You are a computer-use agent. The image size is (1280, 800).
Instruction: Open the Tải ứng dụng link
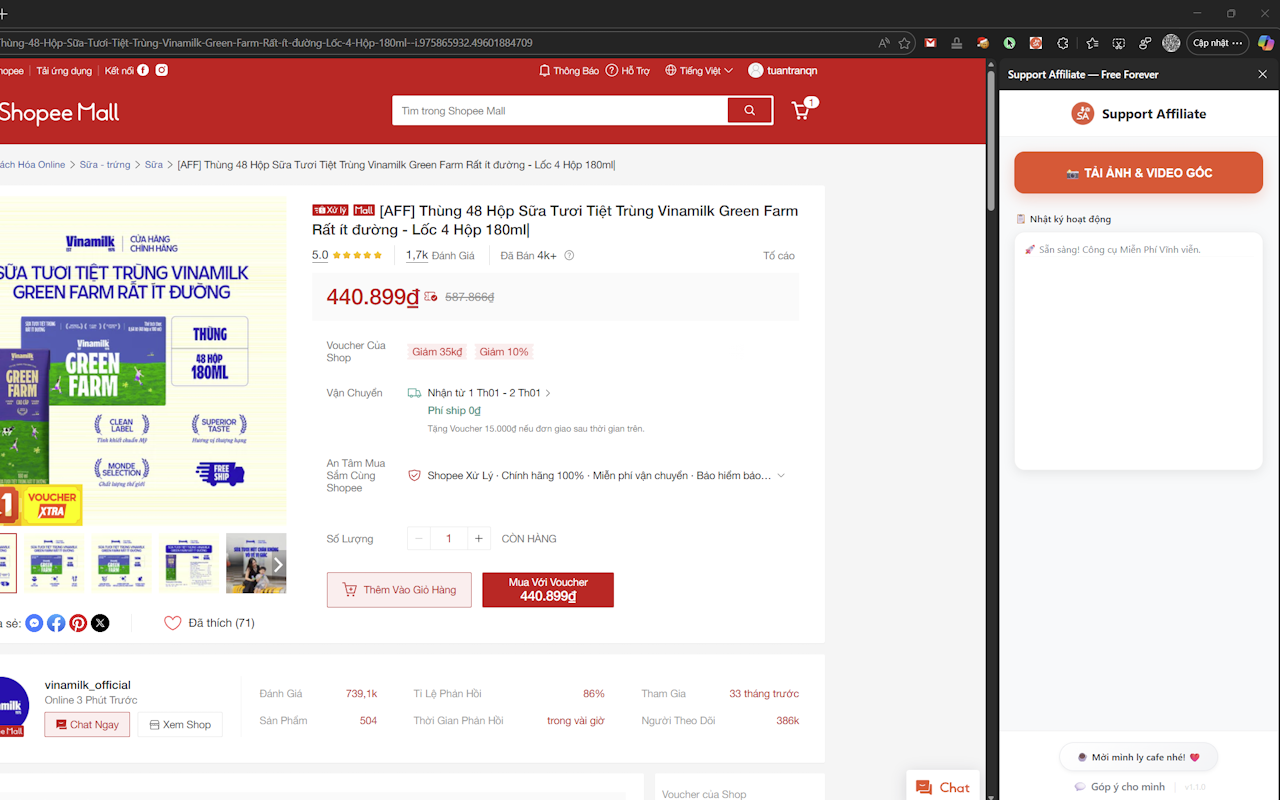pos(64,71)
